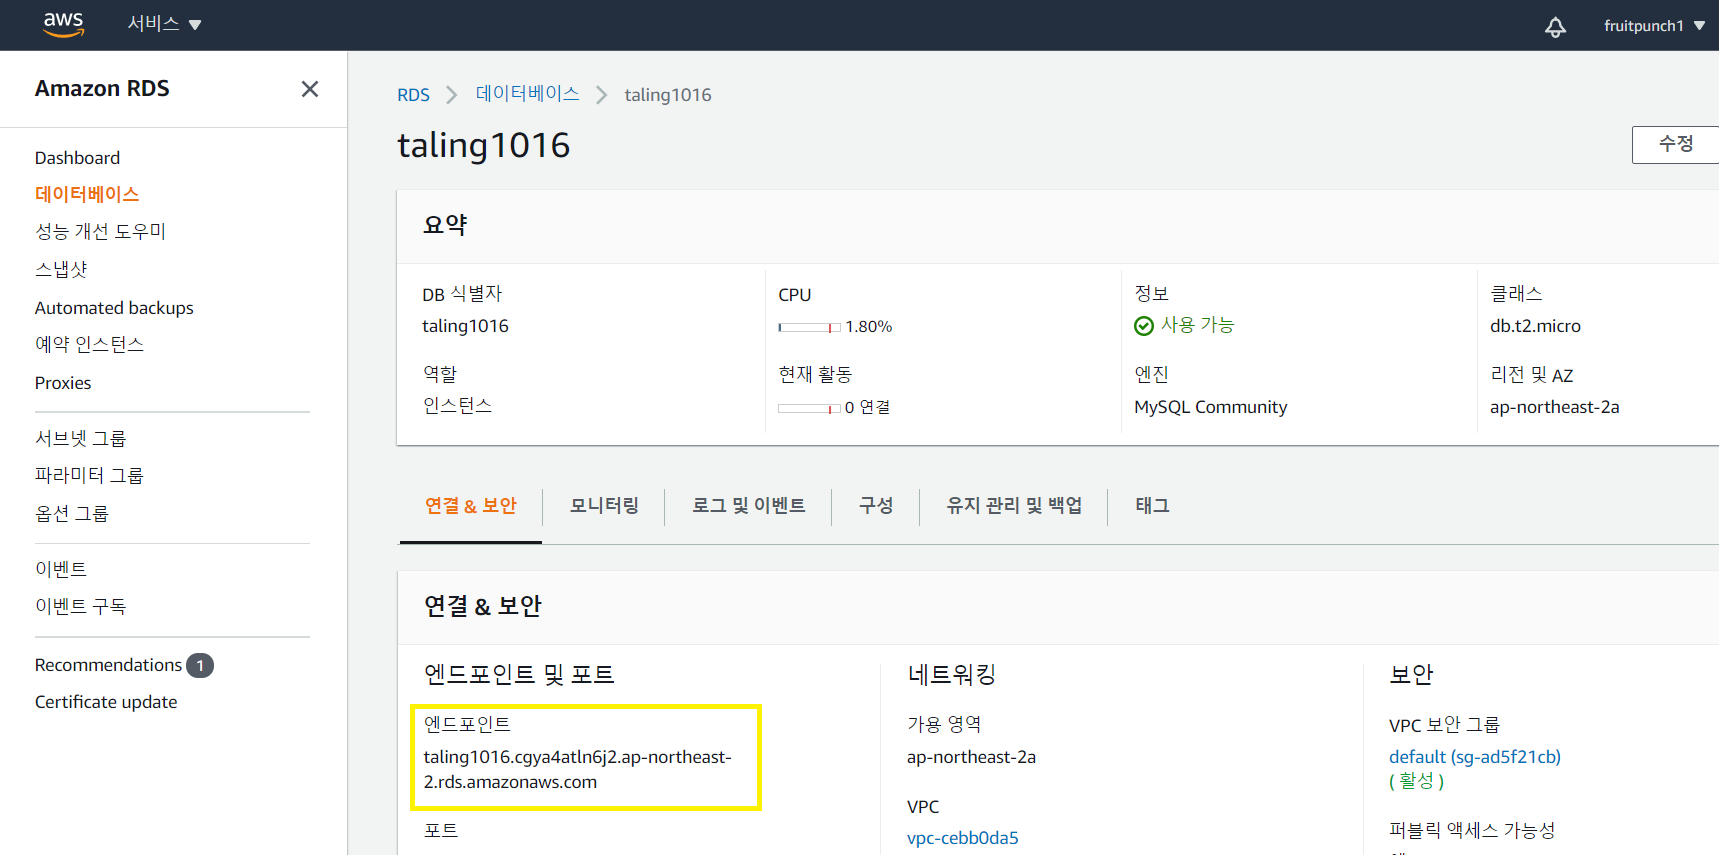
Task: Open 이벤트 구독 in the sidebar
Action: point(80,607)
